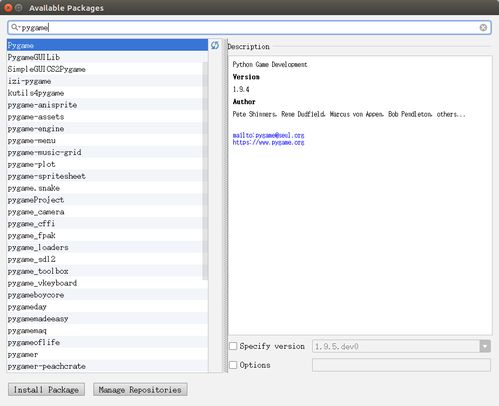Image resolution: width=499 pixels, height=406 pixels.
Task: Select the pygame_cffi package
Action: click(x=107, y=224)
